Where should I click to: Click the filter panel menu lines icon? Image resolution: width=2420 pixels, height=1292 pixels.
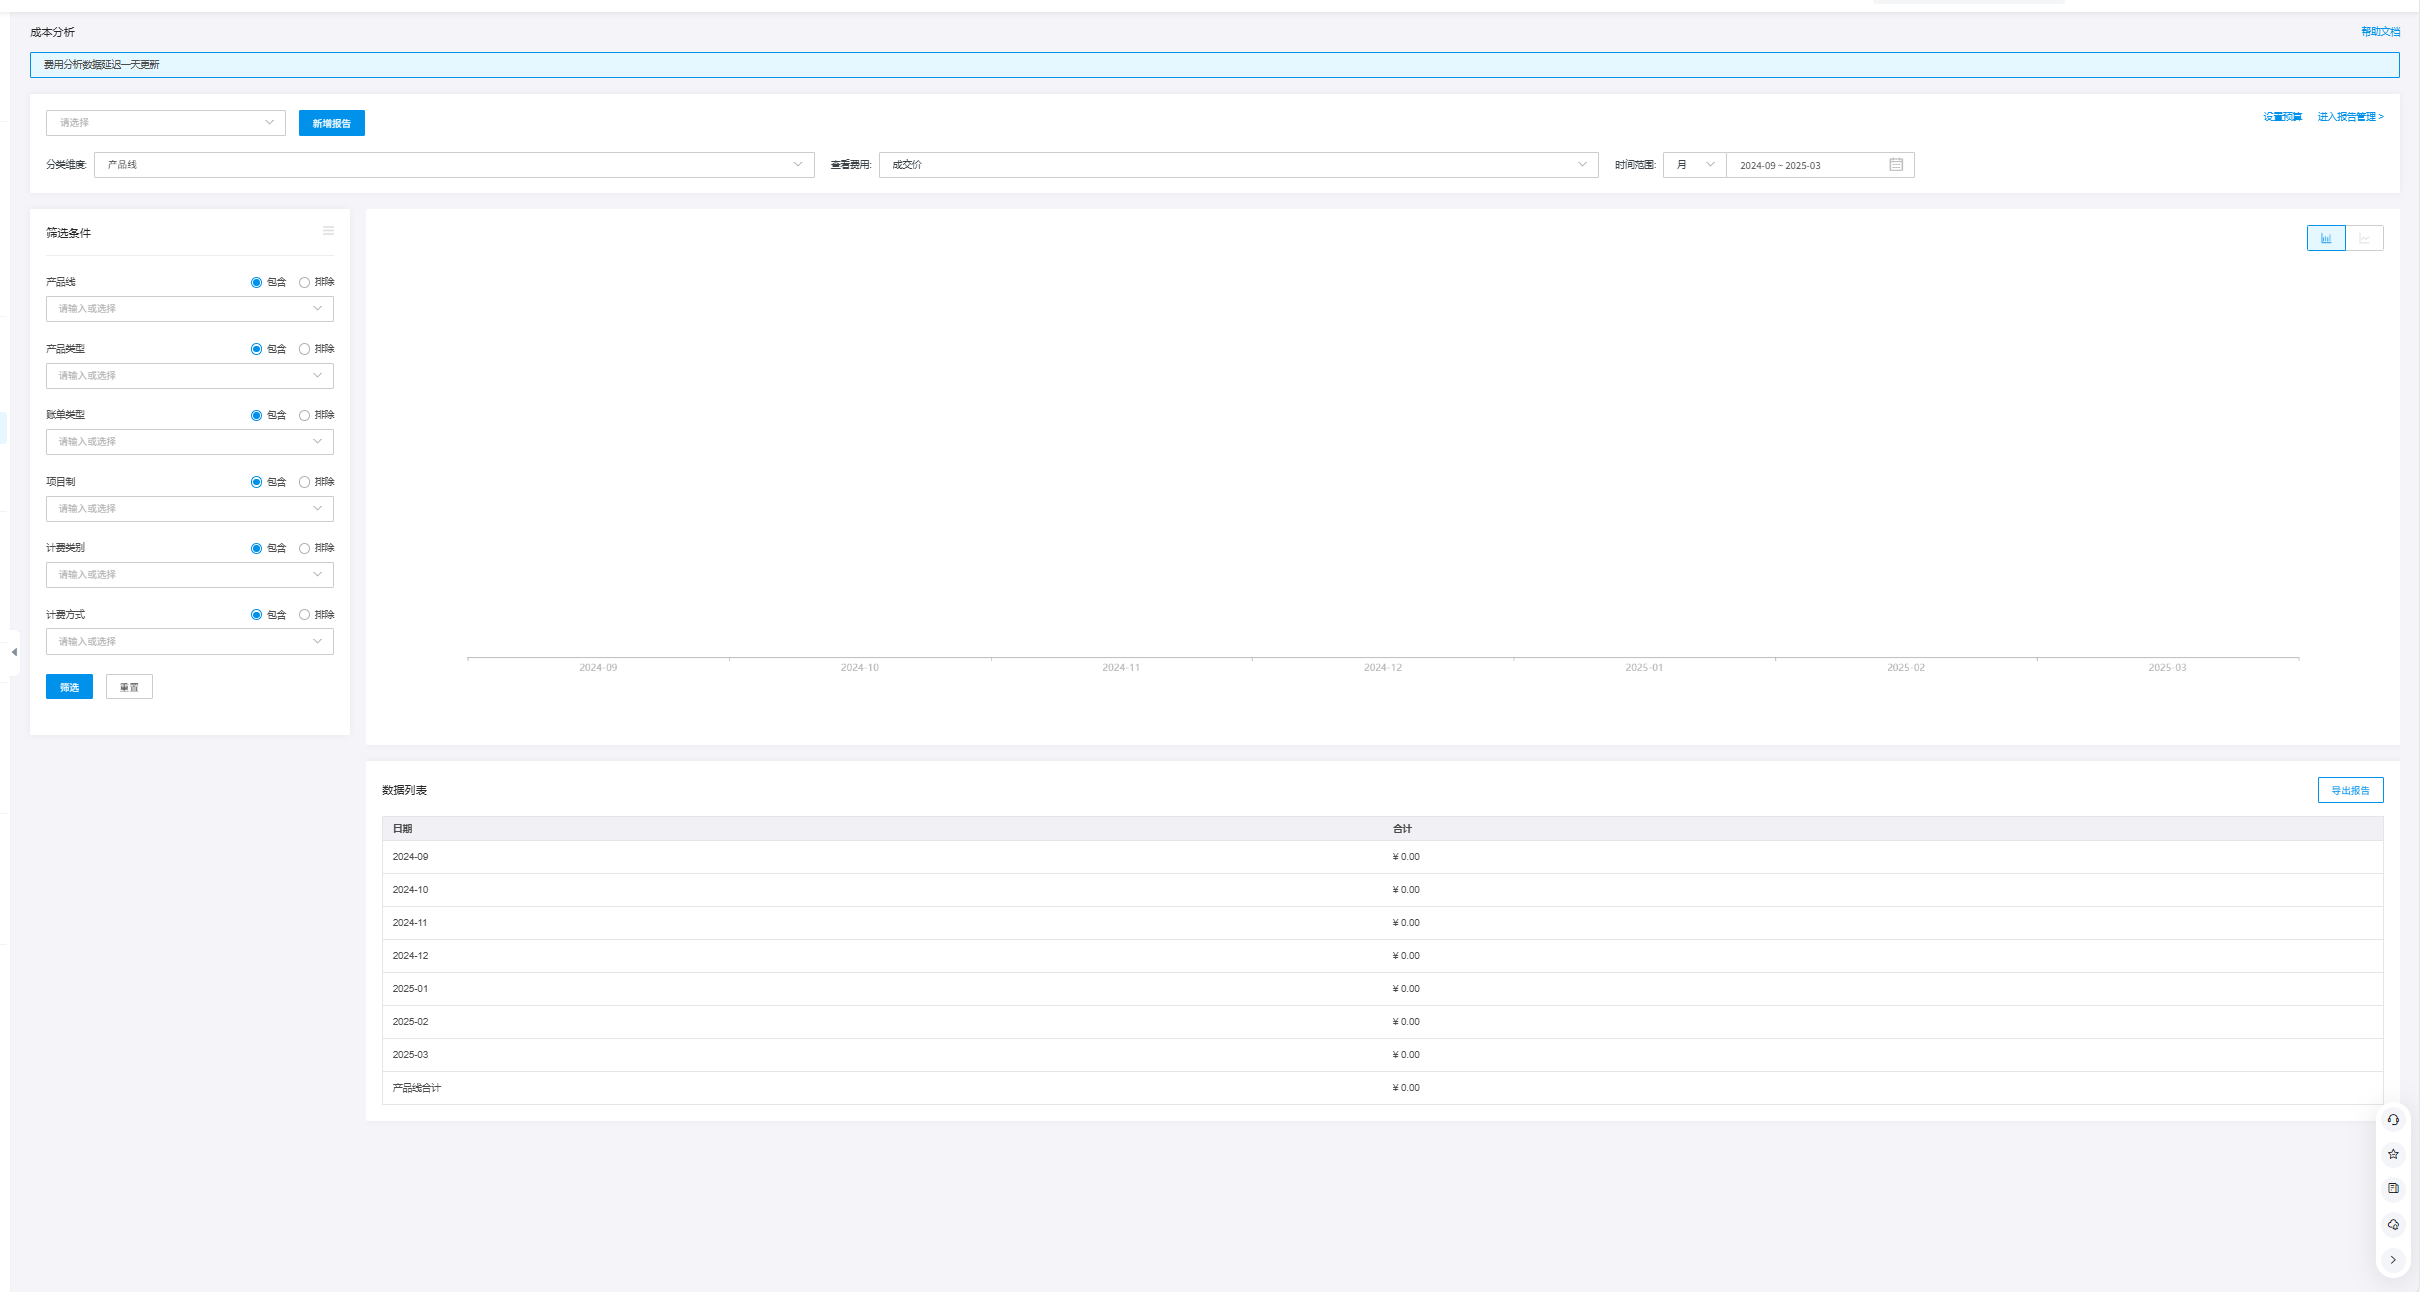pyautogui.click(x=328, y=231)
